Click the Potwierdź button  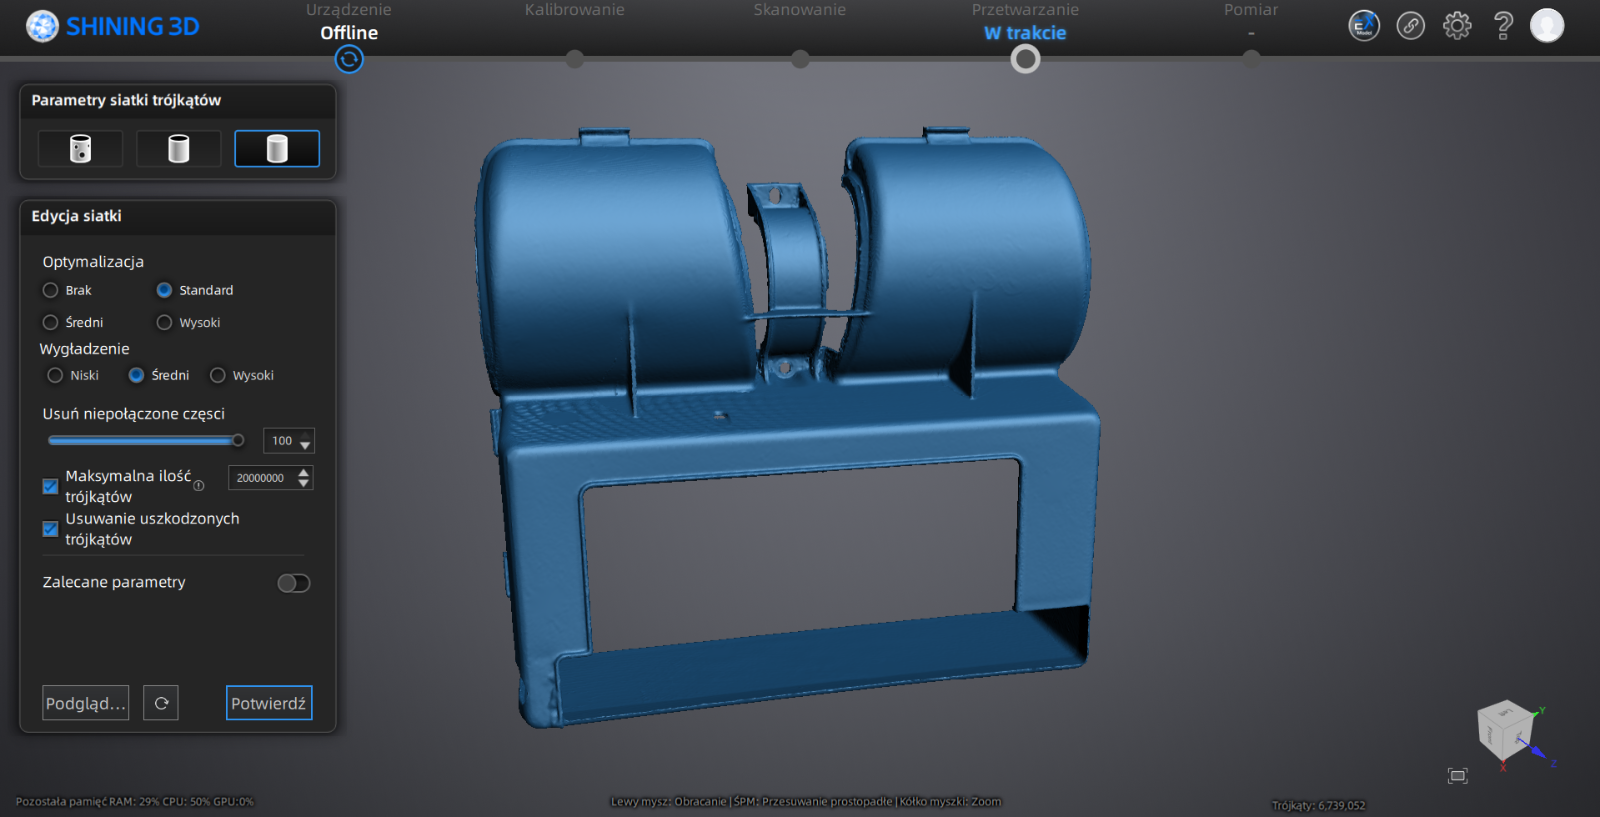tap(269, 703)
